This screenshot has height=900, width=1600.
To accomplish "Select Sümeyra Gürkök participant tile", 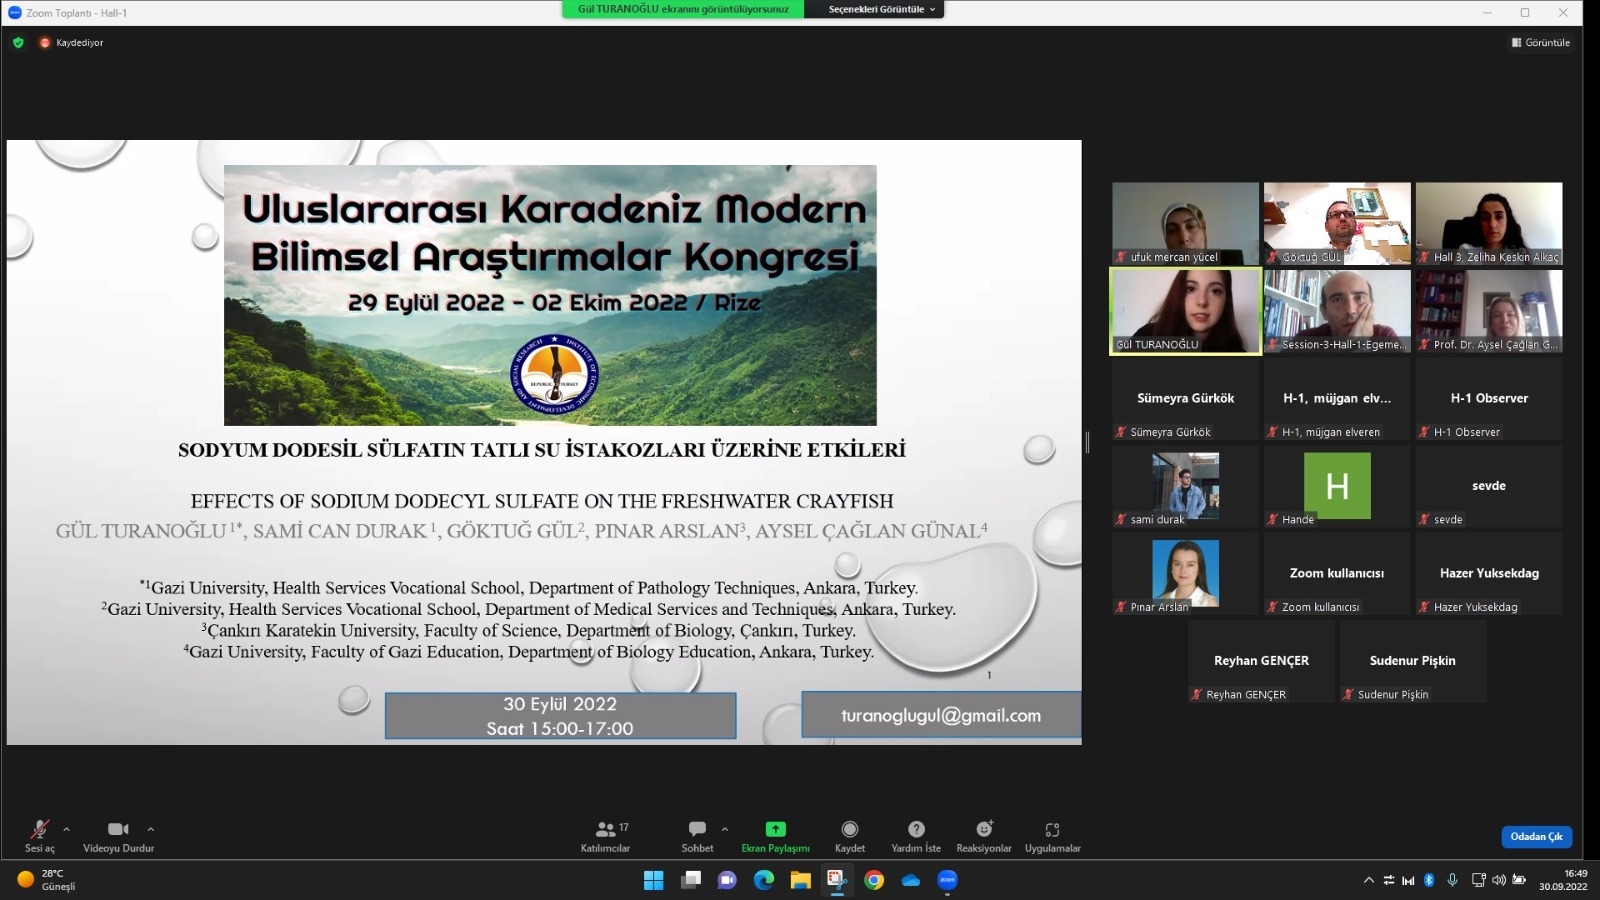I will coord(1185,398).
